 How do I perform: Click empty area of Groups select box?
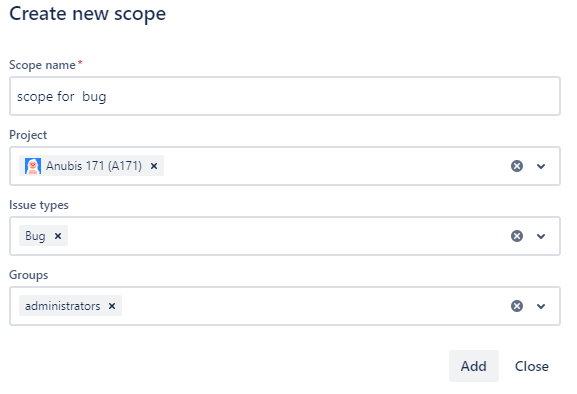click(313, 306)
